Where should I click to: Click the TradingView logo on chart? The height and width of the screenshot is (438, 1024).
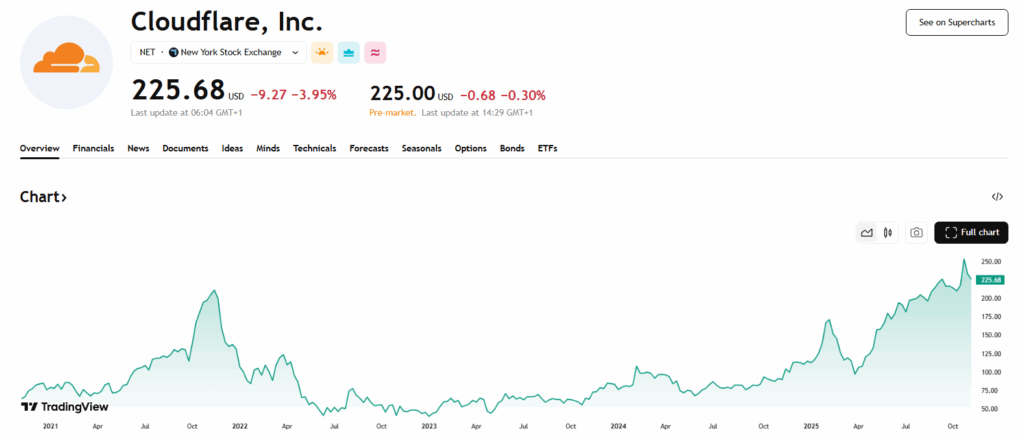click(x=65, y=407)
